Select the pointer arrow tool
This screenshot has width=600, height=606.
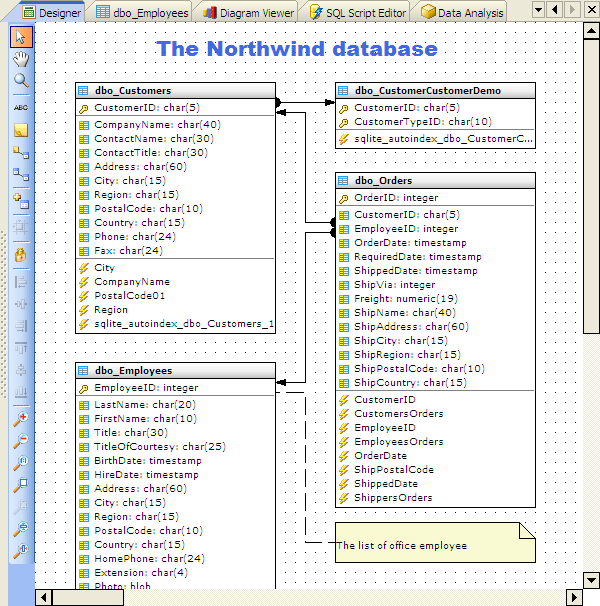coord(21,37)
